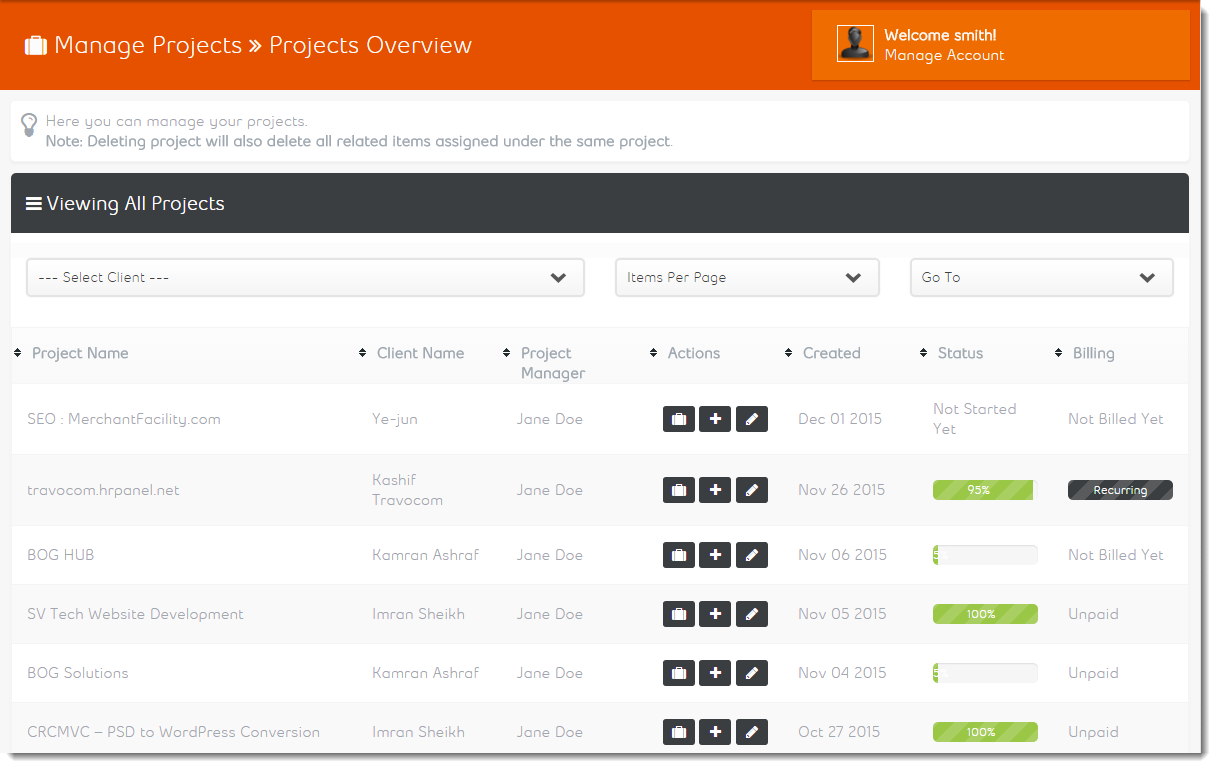Open the Select Client dropdown
This screenshot has width=1216, height=768.
pyautogui.click(x=305, y=277)
